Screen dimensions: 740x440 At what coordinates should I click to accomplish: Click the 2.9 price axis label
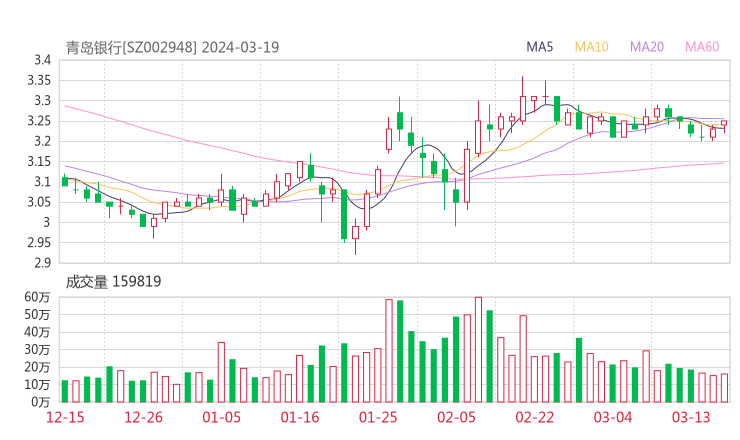(x=42, y=263)
